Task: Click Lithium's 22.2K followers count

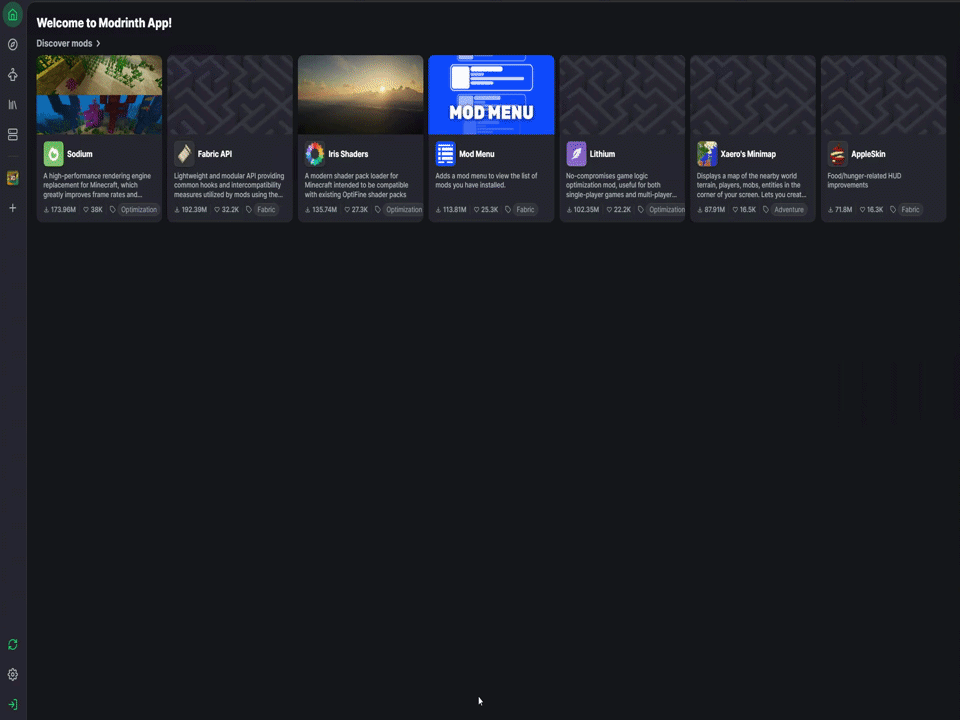Action: tap(618, 209)
